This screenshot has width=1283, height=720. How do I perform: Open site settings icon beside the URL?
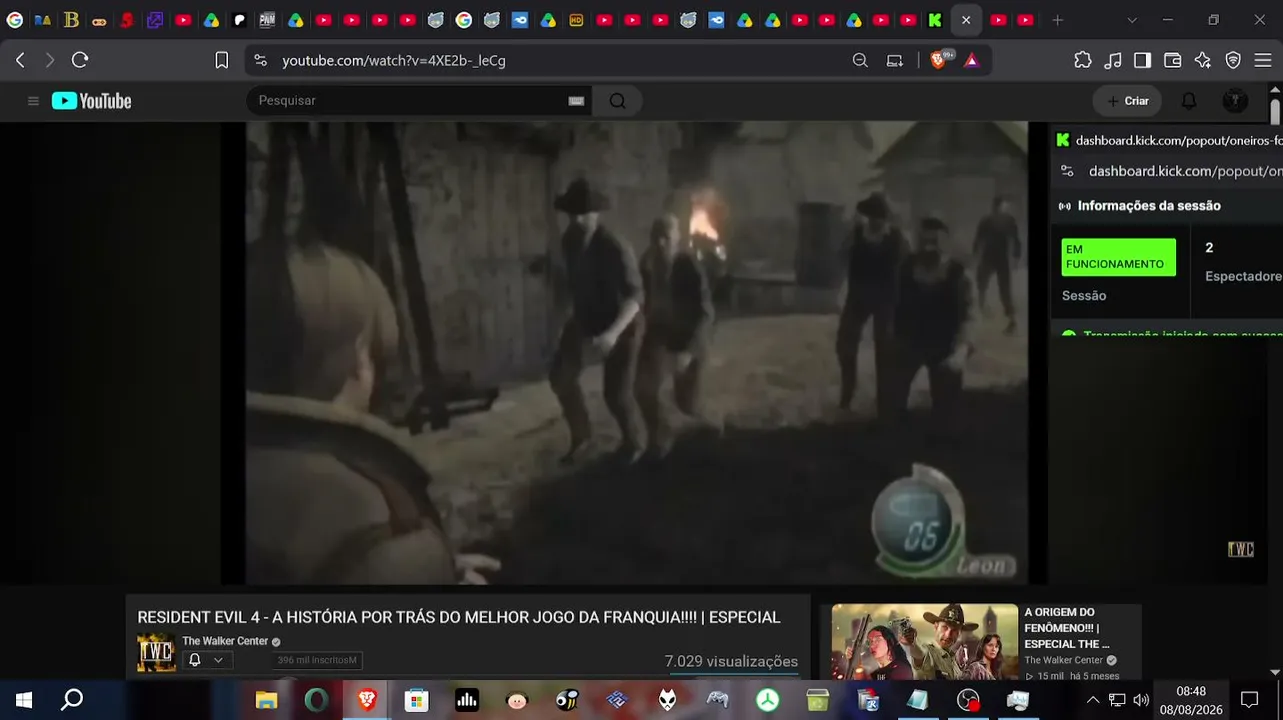click(x=261, y=60)
